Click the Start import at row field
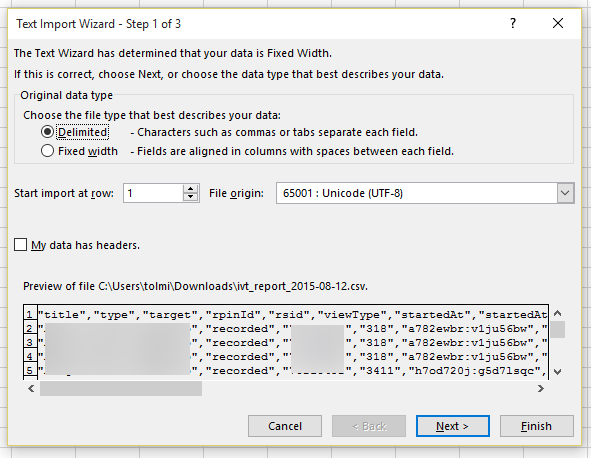The image size is (591, 458). pyautogui.click(x=154, y=193)
